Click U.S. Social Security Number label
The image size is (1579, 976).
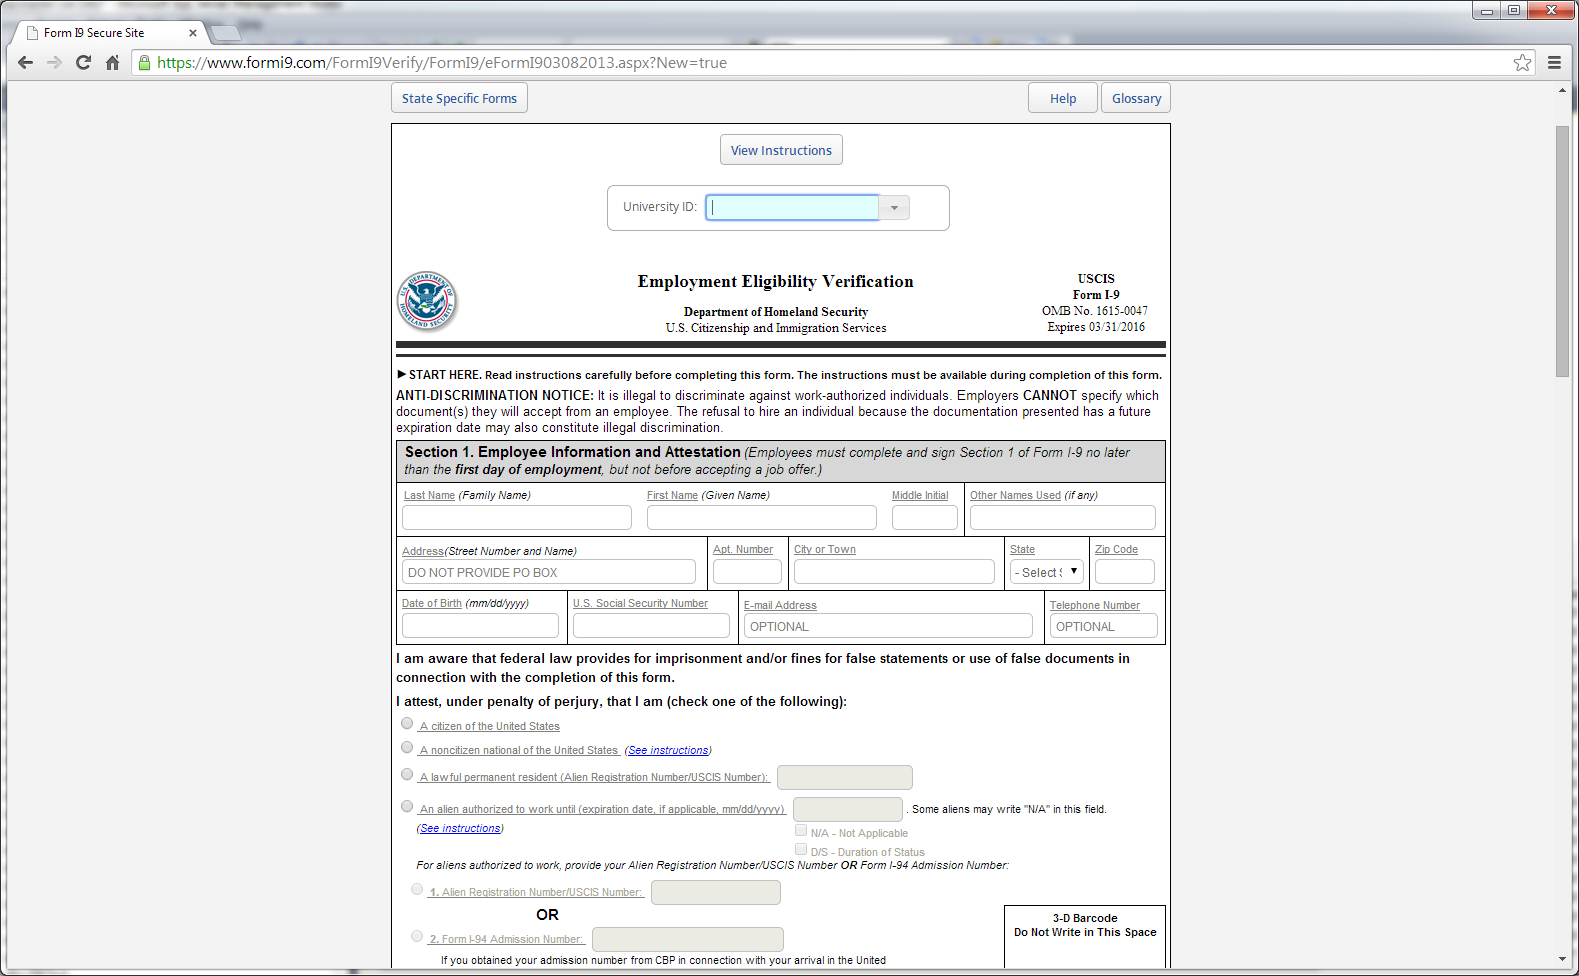coord(640,603)
